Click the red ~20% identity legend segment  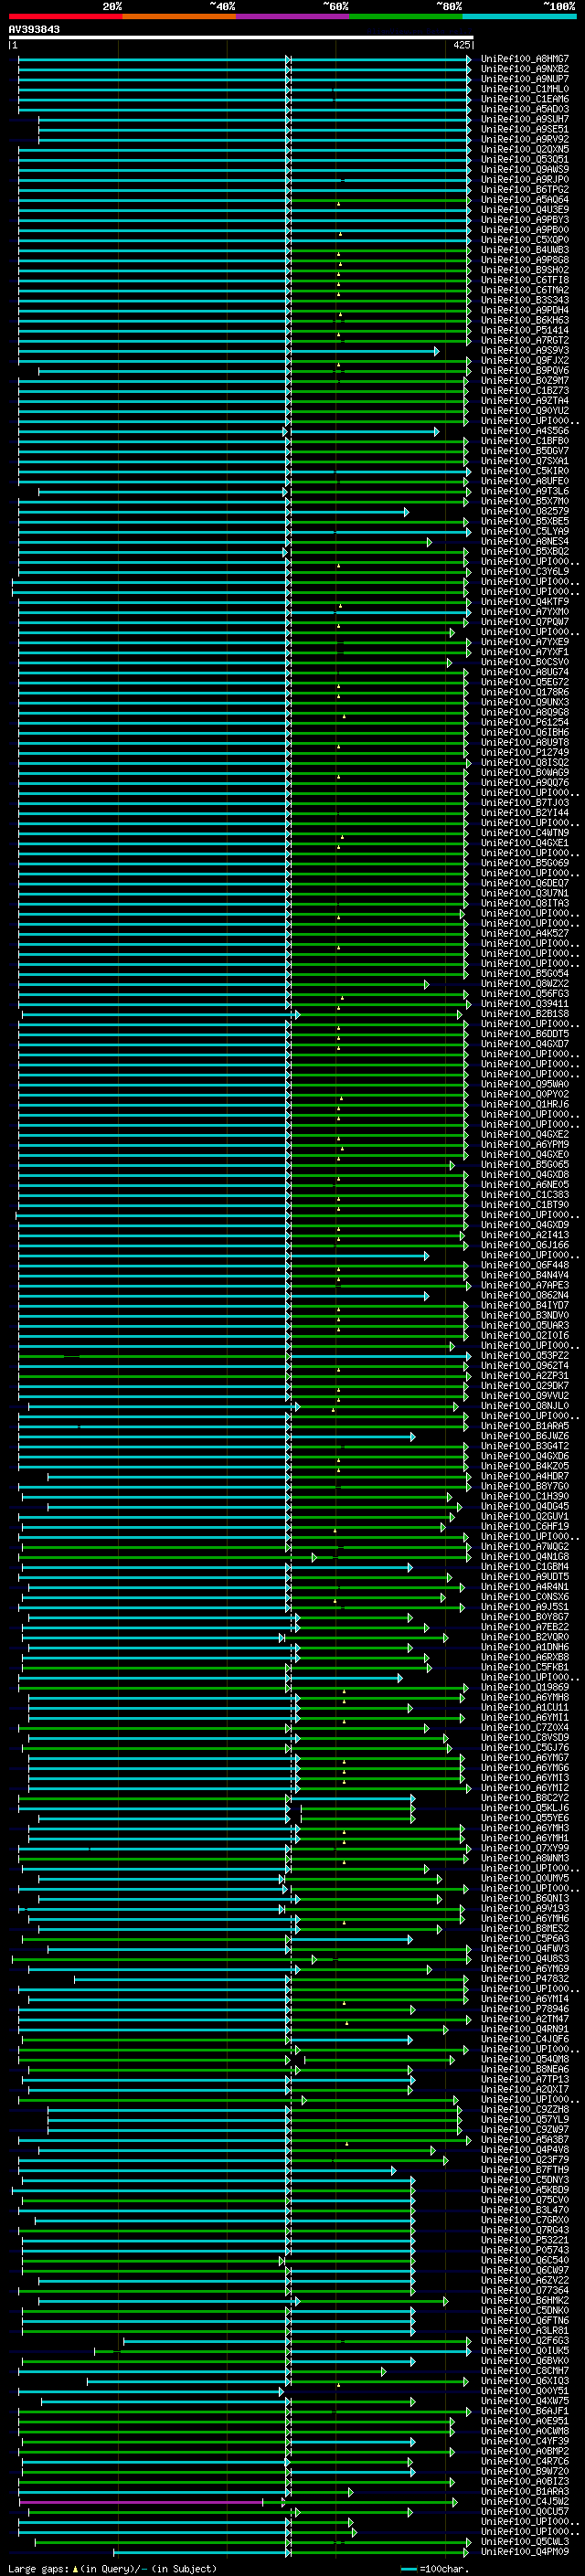pyautogui.click(x=65, y=16)
